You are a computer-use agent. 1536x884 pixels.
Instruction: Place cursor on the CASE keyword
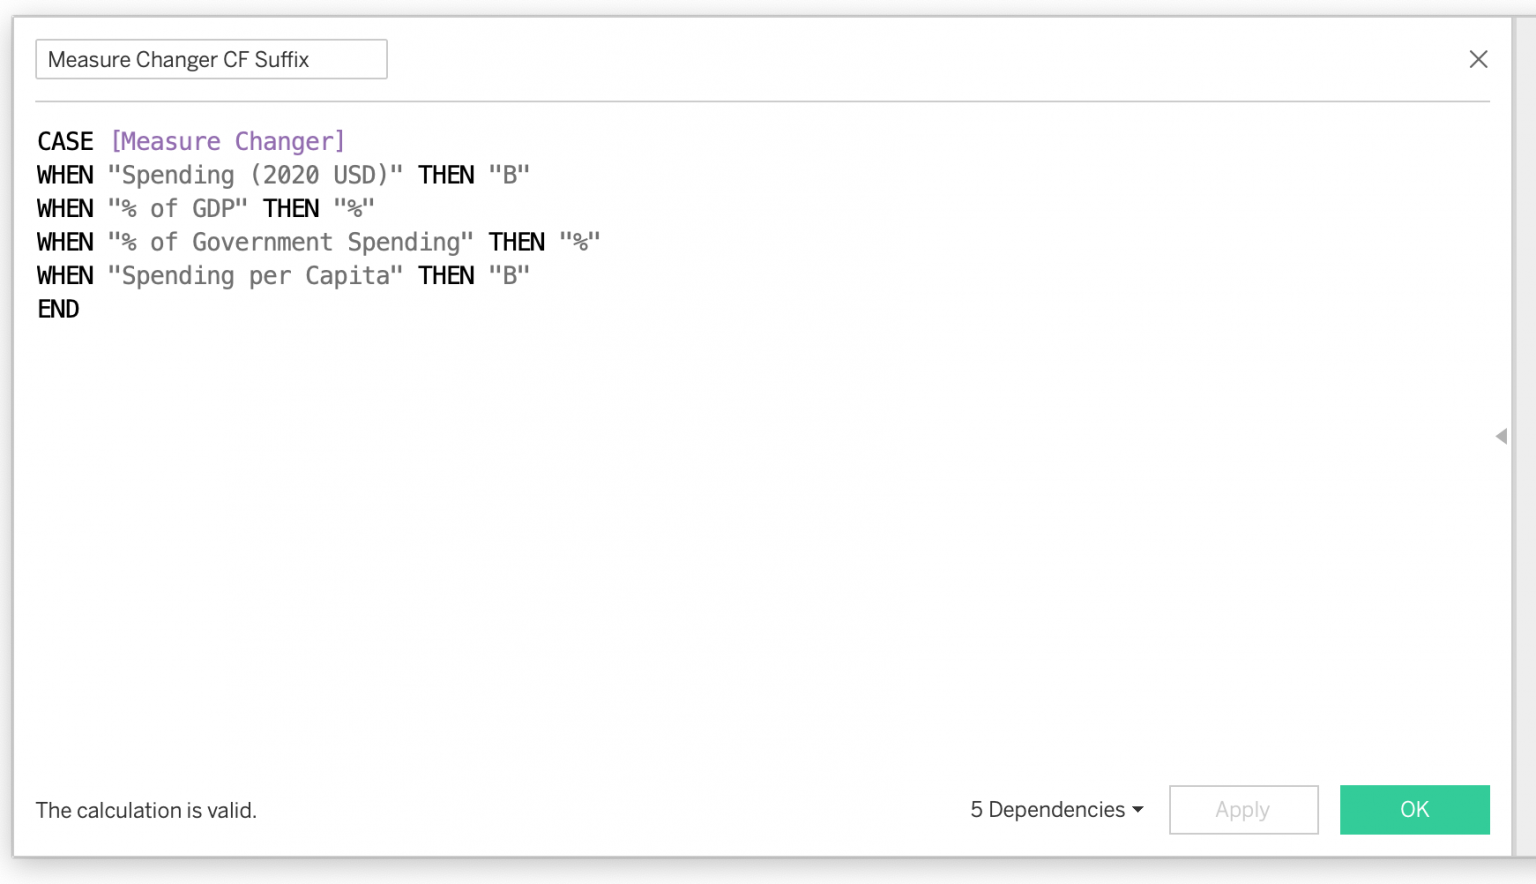click(x=64, y=141)
